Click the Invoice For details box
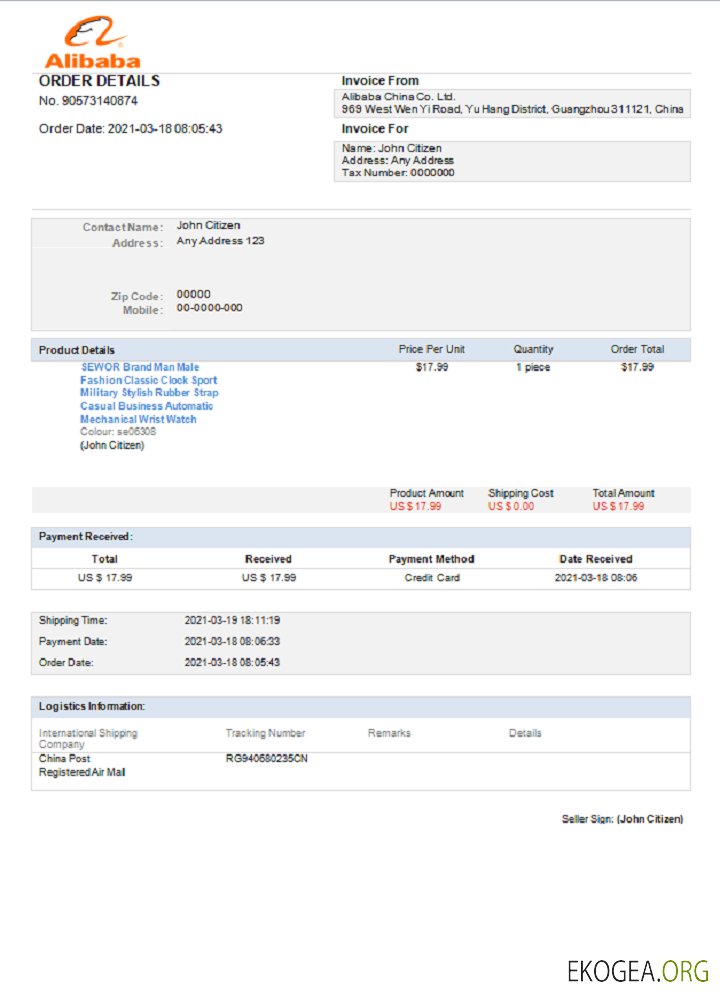The height and width of the screenshot is (1000, 720). (x=512, y=161)
